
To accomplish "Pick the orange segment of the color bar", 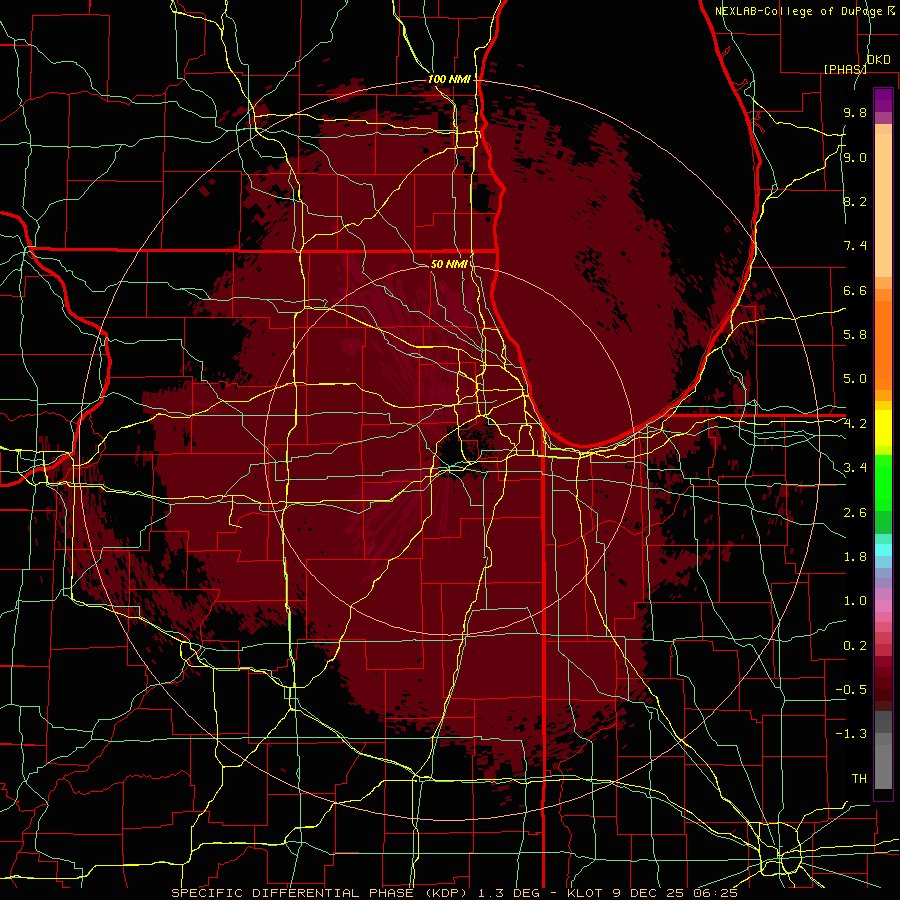I will click(883, 344).
